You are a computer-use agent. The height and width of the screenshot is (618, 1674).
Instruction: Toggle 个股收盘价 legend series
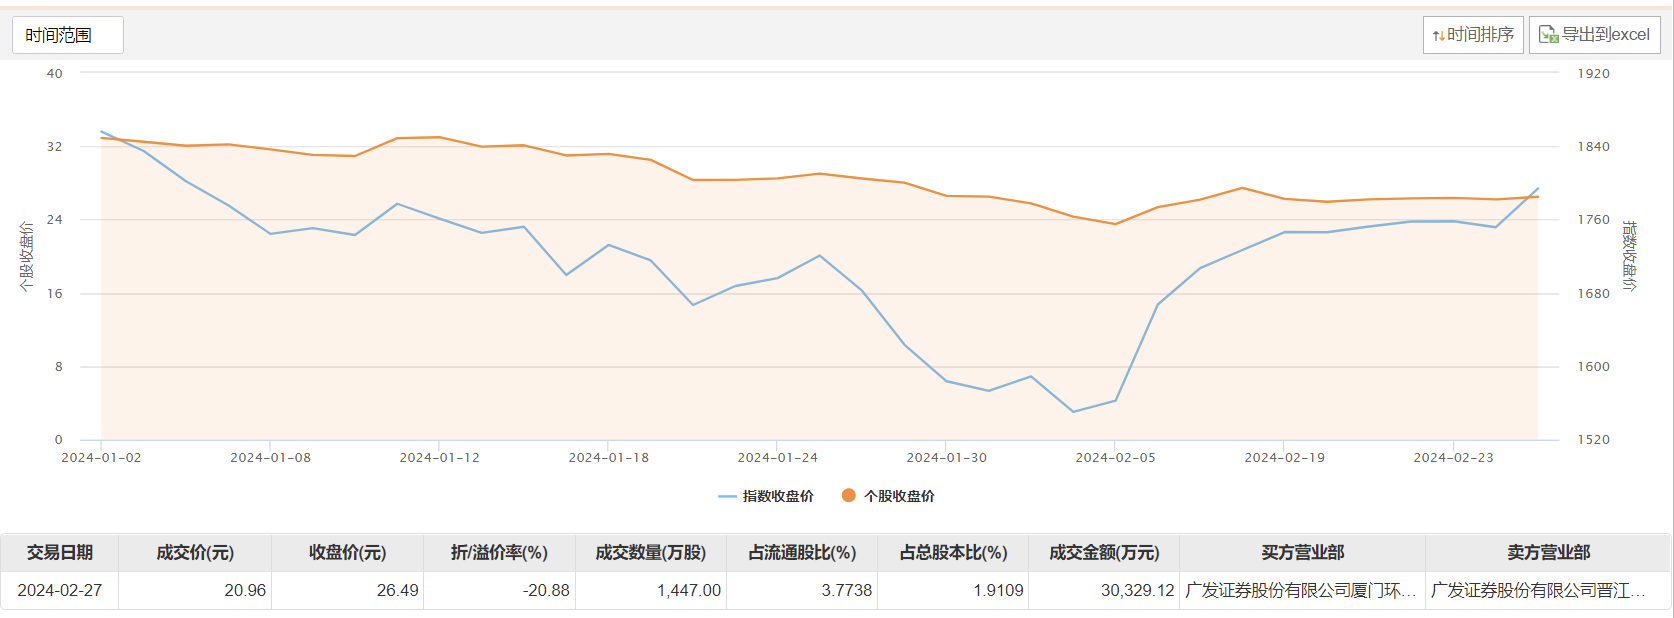click(x=888, y=496)
